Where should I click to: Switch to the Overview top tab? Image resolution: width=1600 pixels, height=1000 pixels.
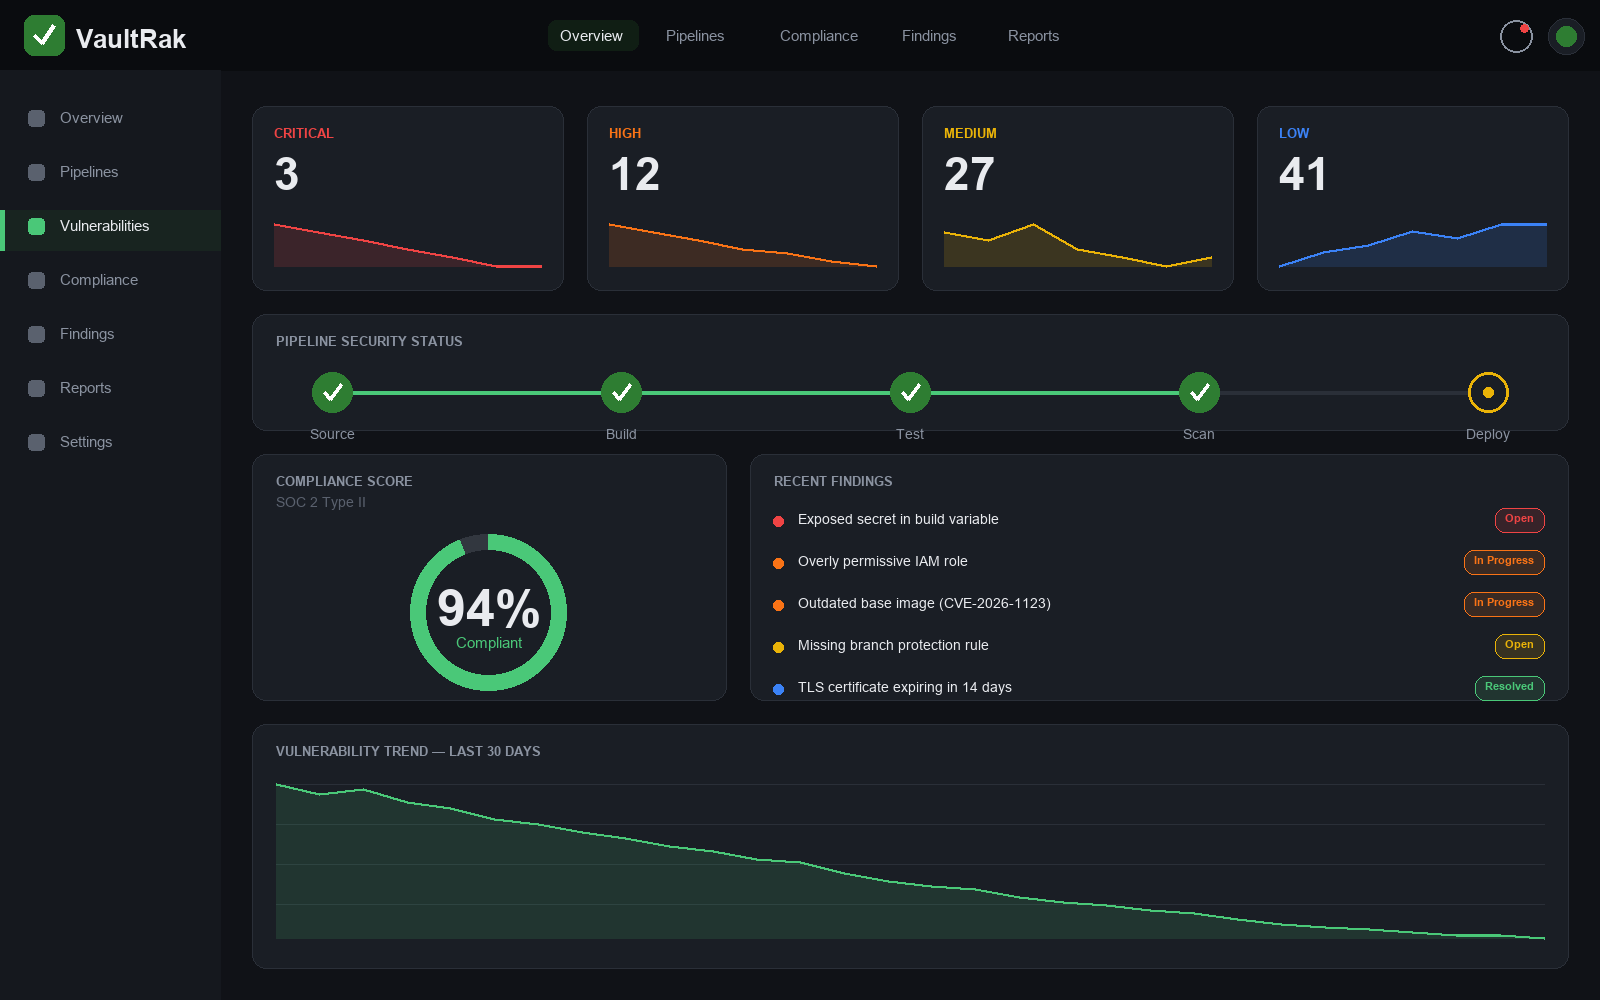[591, 36]
